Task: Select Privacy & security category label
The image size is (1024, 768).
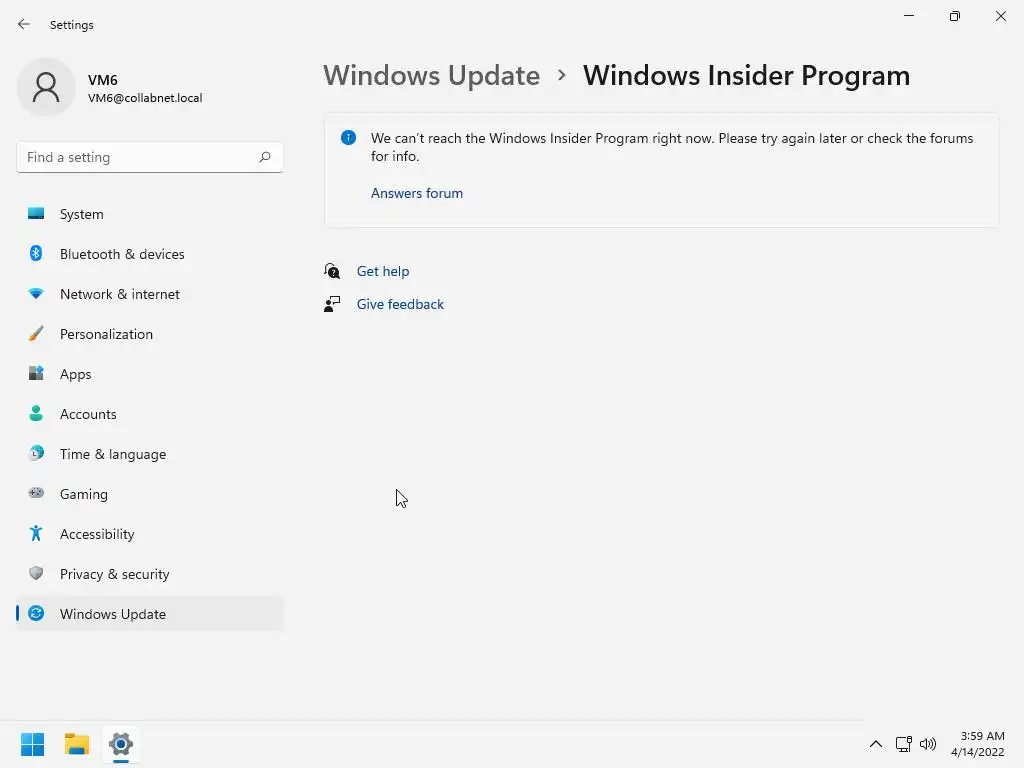Action: (114, 574)
